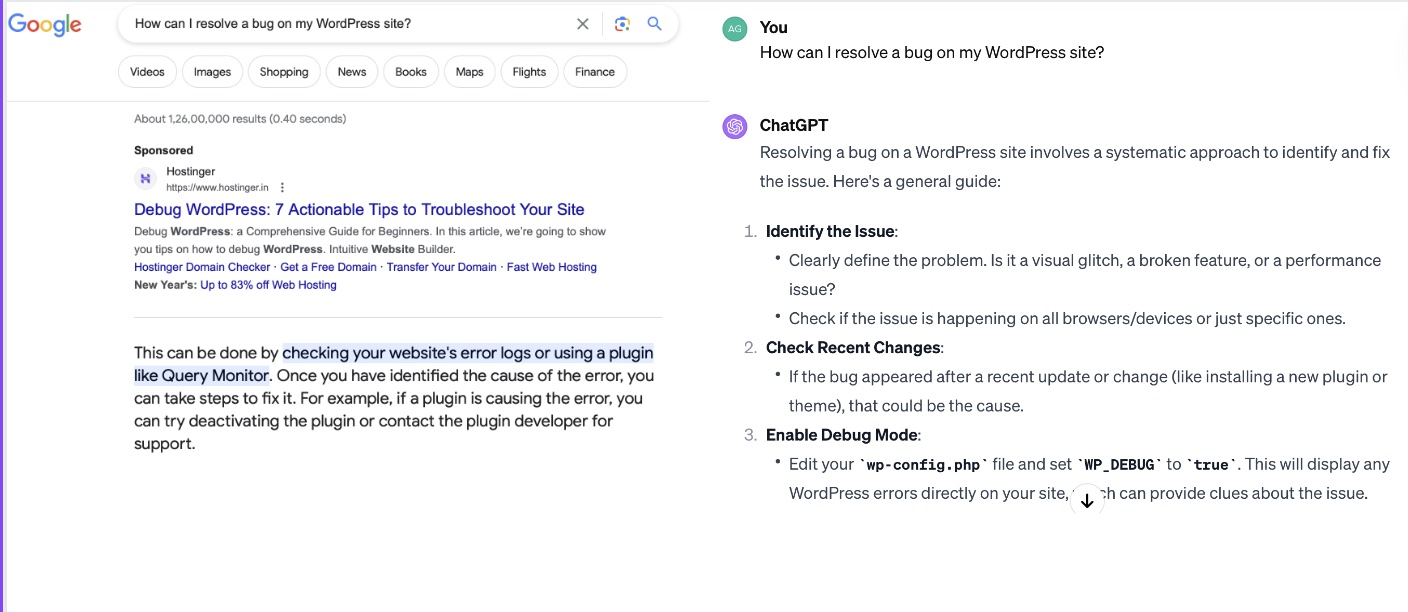Screen dimensions: 1408x612
Task: Clear the search query with X icon
Action: point(583,24)
